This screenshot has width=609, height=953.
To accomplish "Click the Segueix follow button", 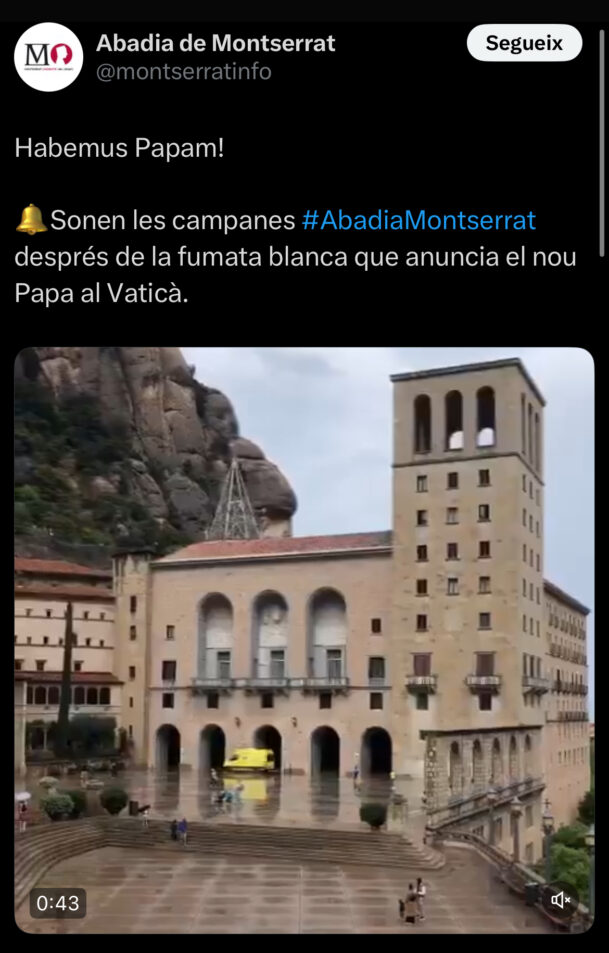I will point(524,43).
